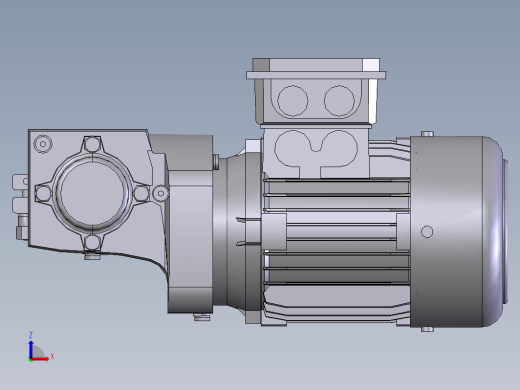The width and height of the screenshot is (520, 390).
Task: Select the bottom bolt hole of output flange
Action: point(92,242)
